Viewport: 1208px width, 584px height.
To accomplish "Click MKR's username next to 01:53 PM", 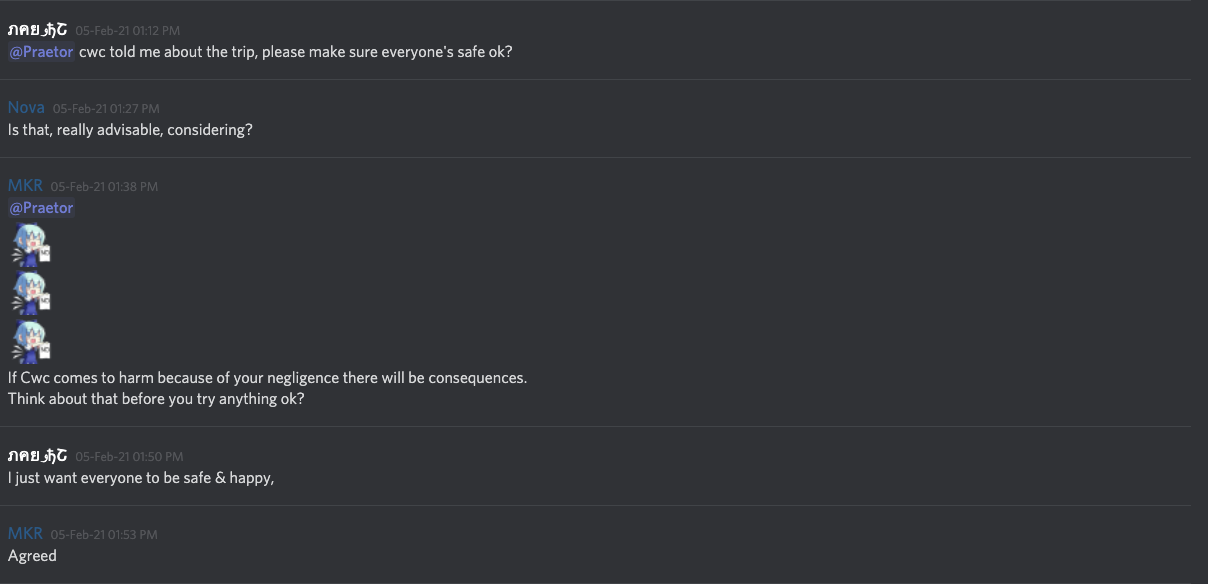I will [25, 534].
